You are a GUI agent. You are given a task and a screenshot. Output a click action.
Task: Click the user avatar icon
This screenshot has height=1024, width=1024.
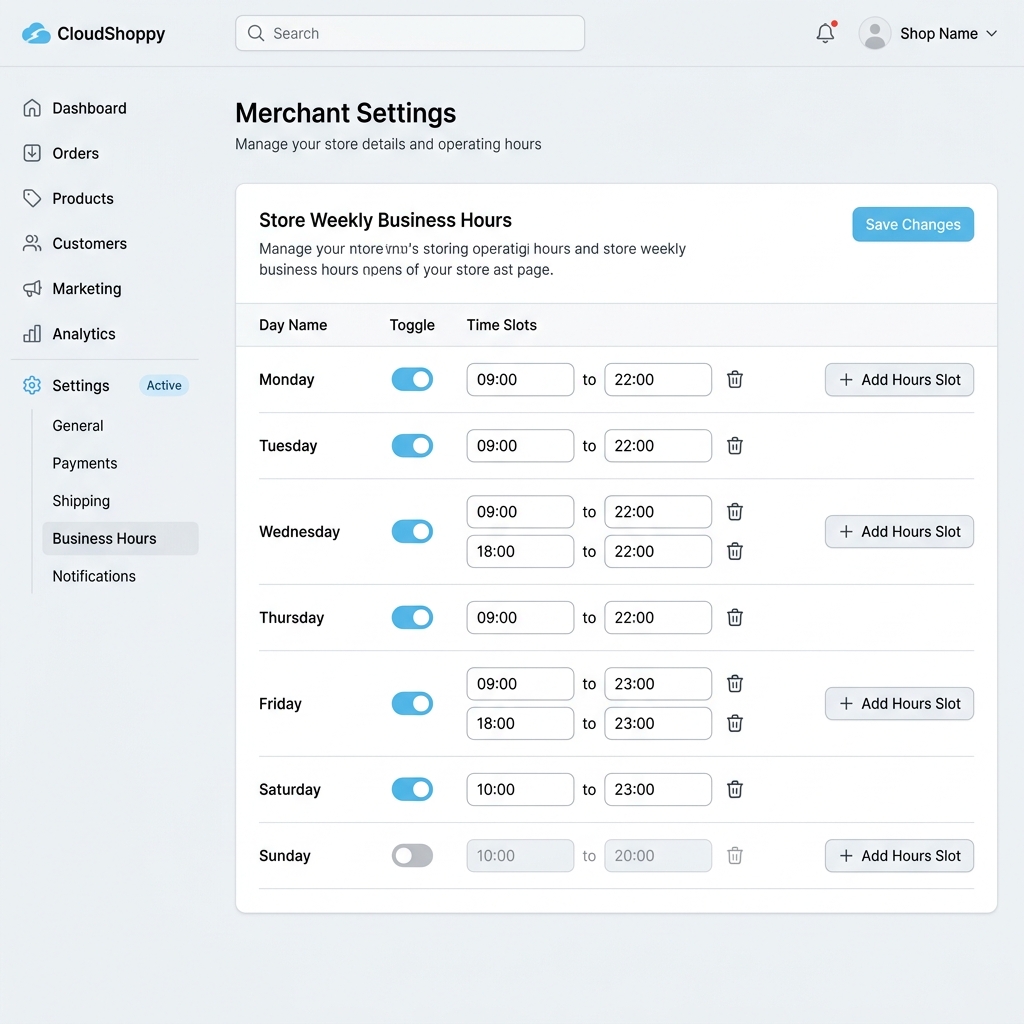(x=874, y=33)
